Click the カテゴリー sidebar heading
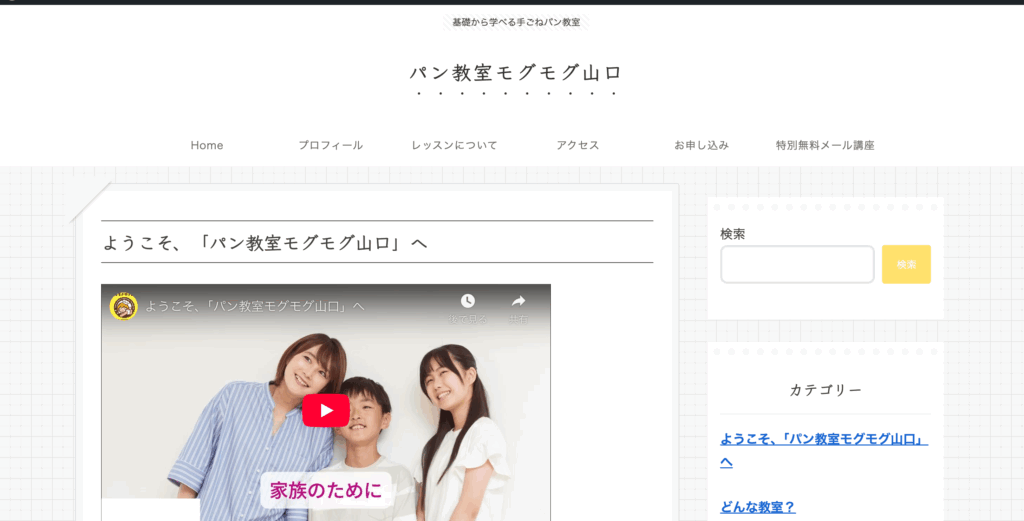Screen dimensions: 1024x521 [x=825, y=390]
